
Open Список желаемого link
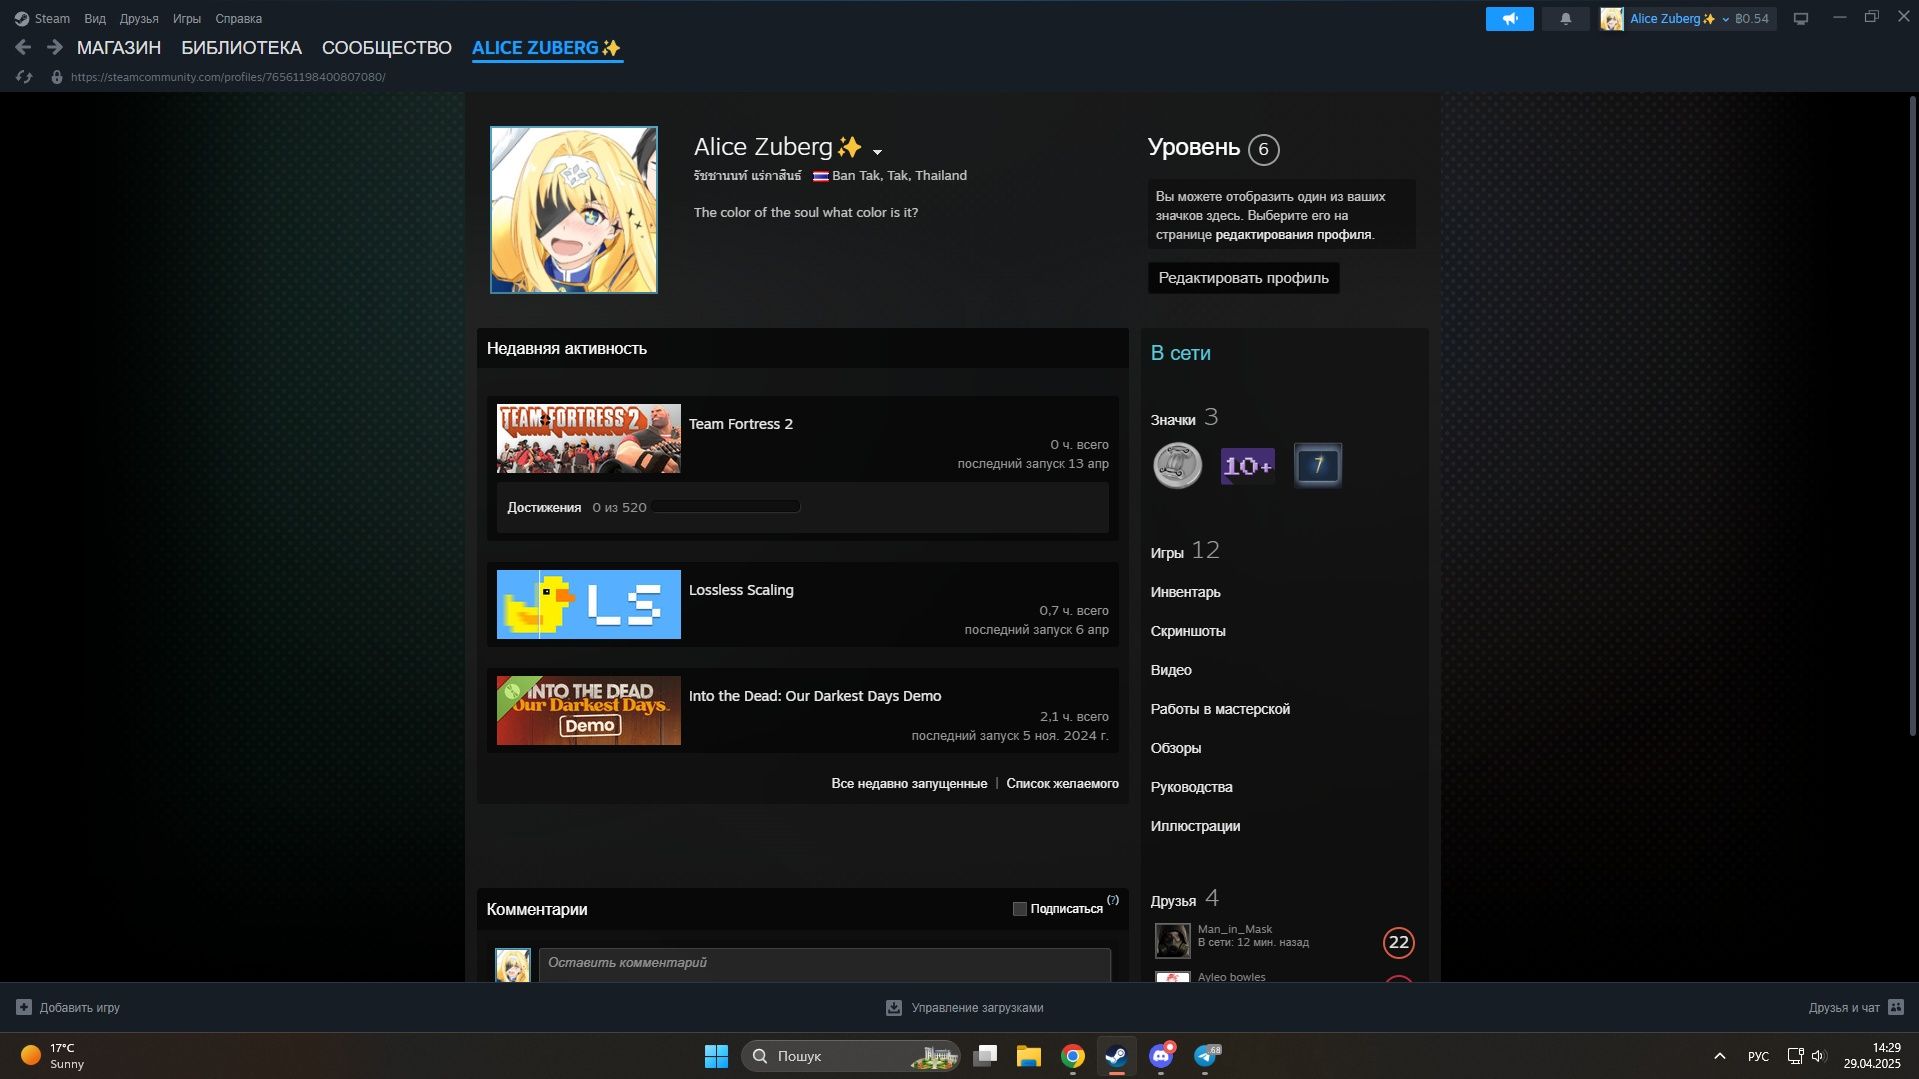tap(1062, 784)
